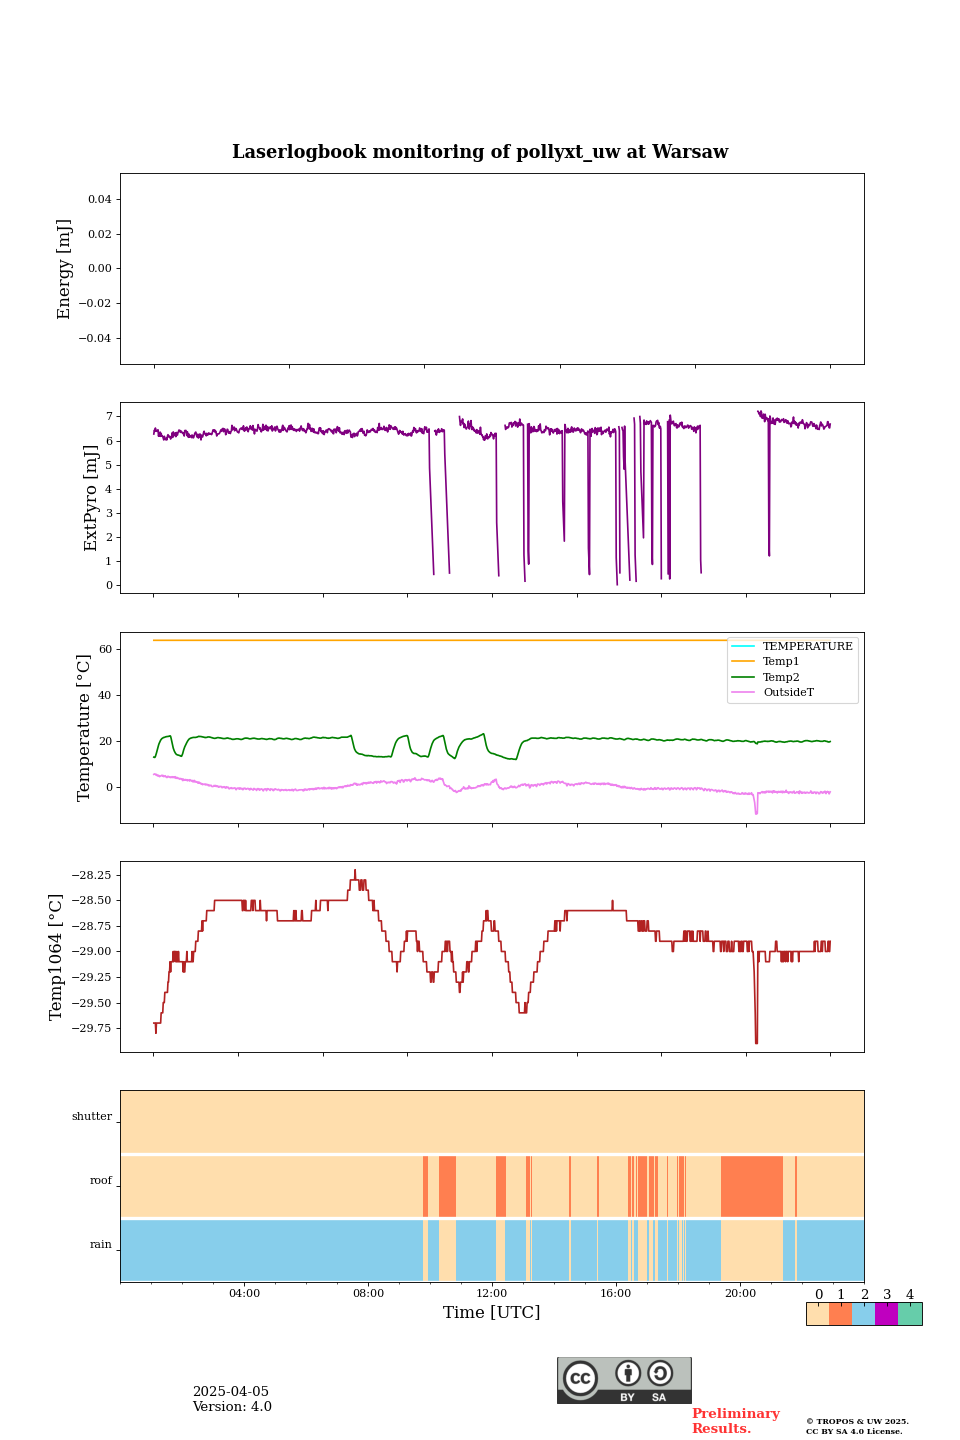Image resolution: width=960 pixels, height=1440 pixels.
Task: Click the -28.25 tick on Temp1064 axis
Action: (x=91, y=875)
